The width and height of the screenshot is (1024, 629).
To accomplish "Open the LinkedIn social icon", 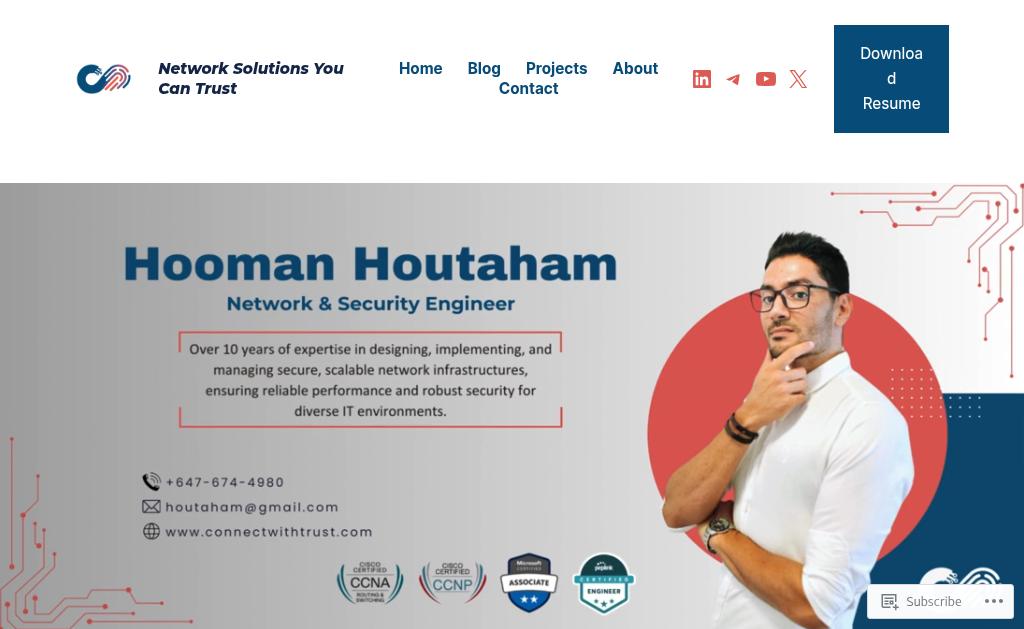I will pos(701,79).
